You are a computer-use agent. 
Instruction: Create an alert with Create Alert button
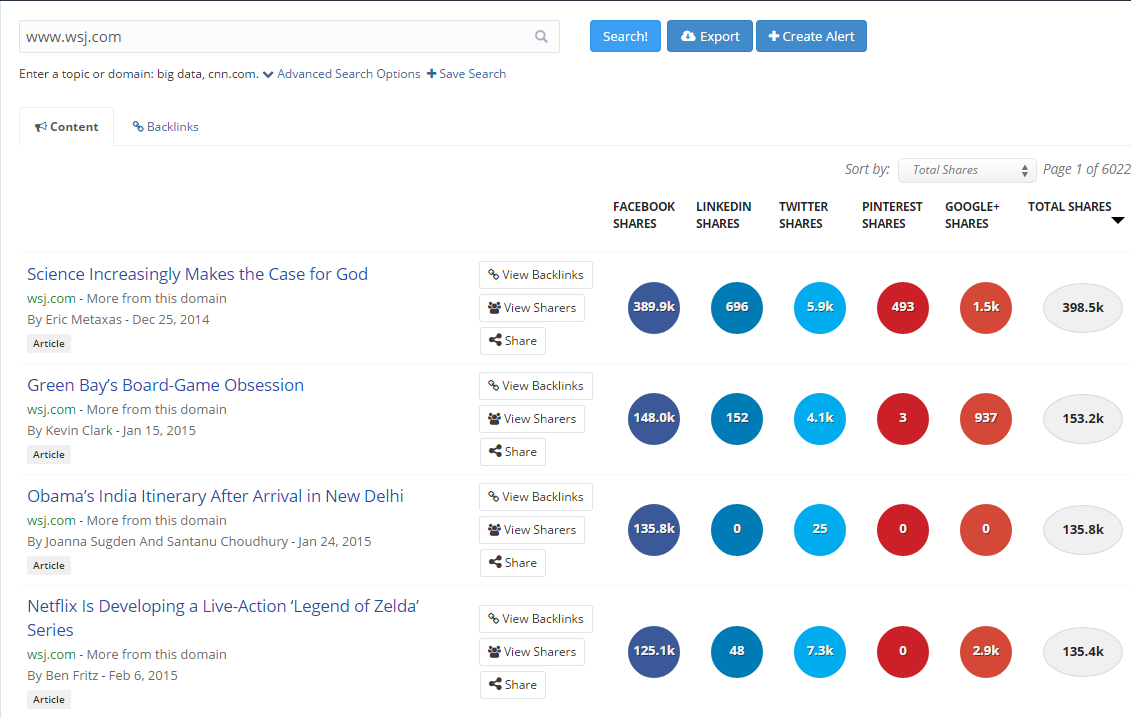click(x=811, y=36)
